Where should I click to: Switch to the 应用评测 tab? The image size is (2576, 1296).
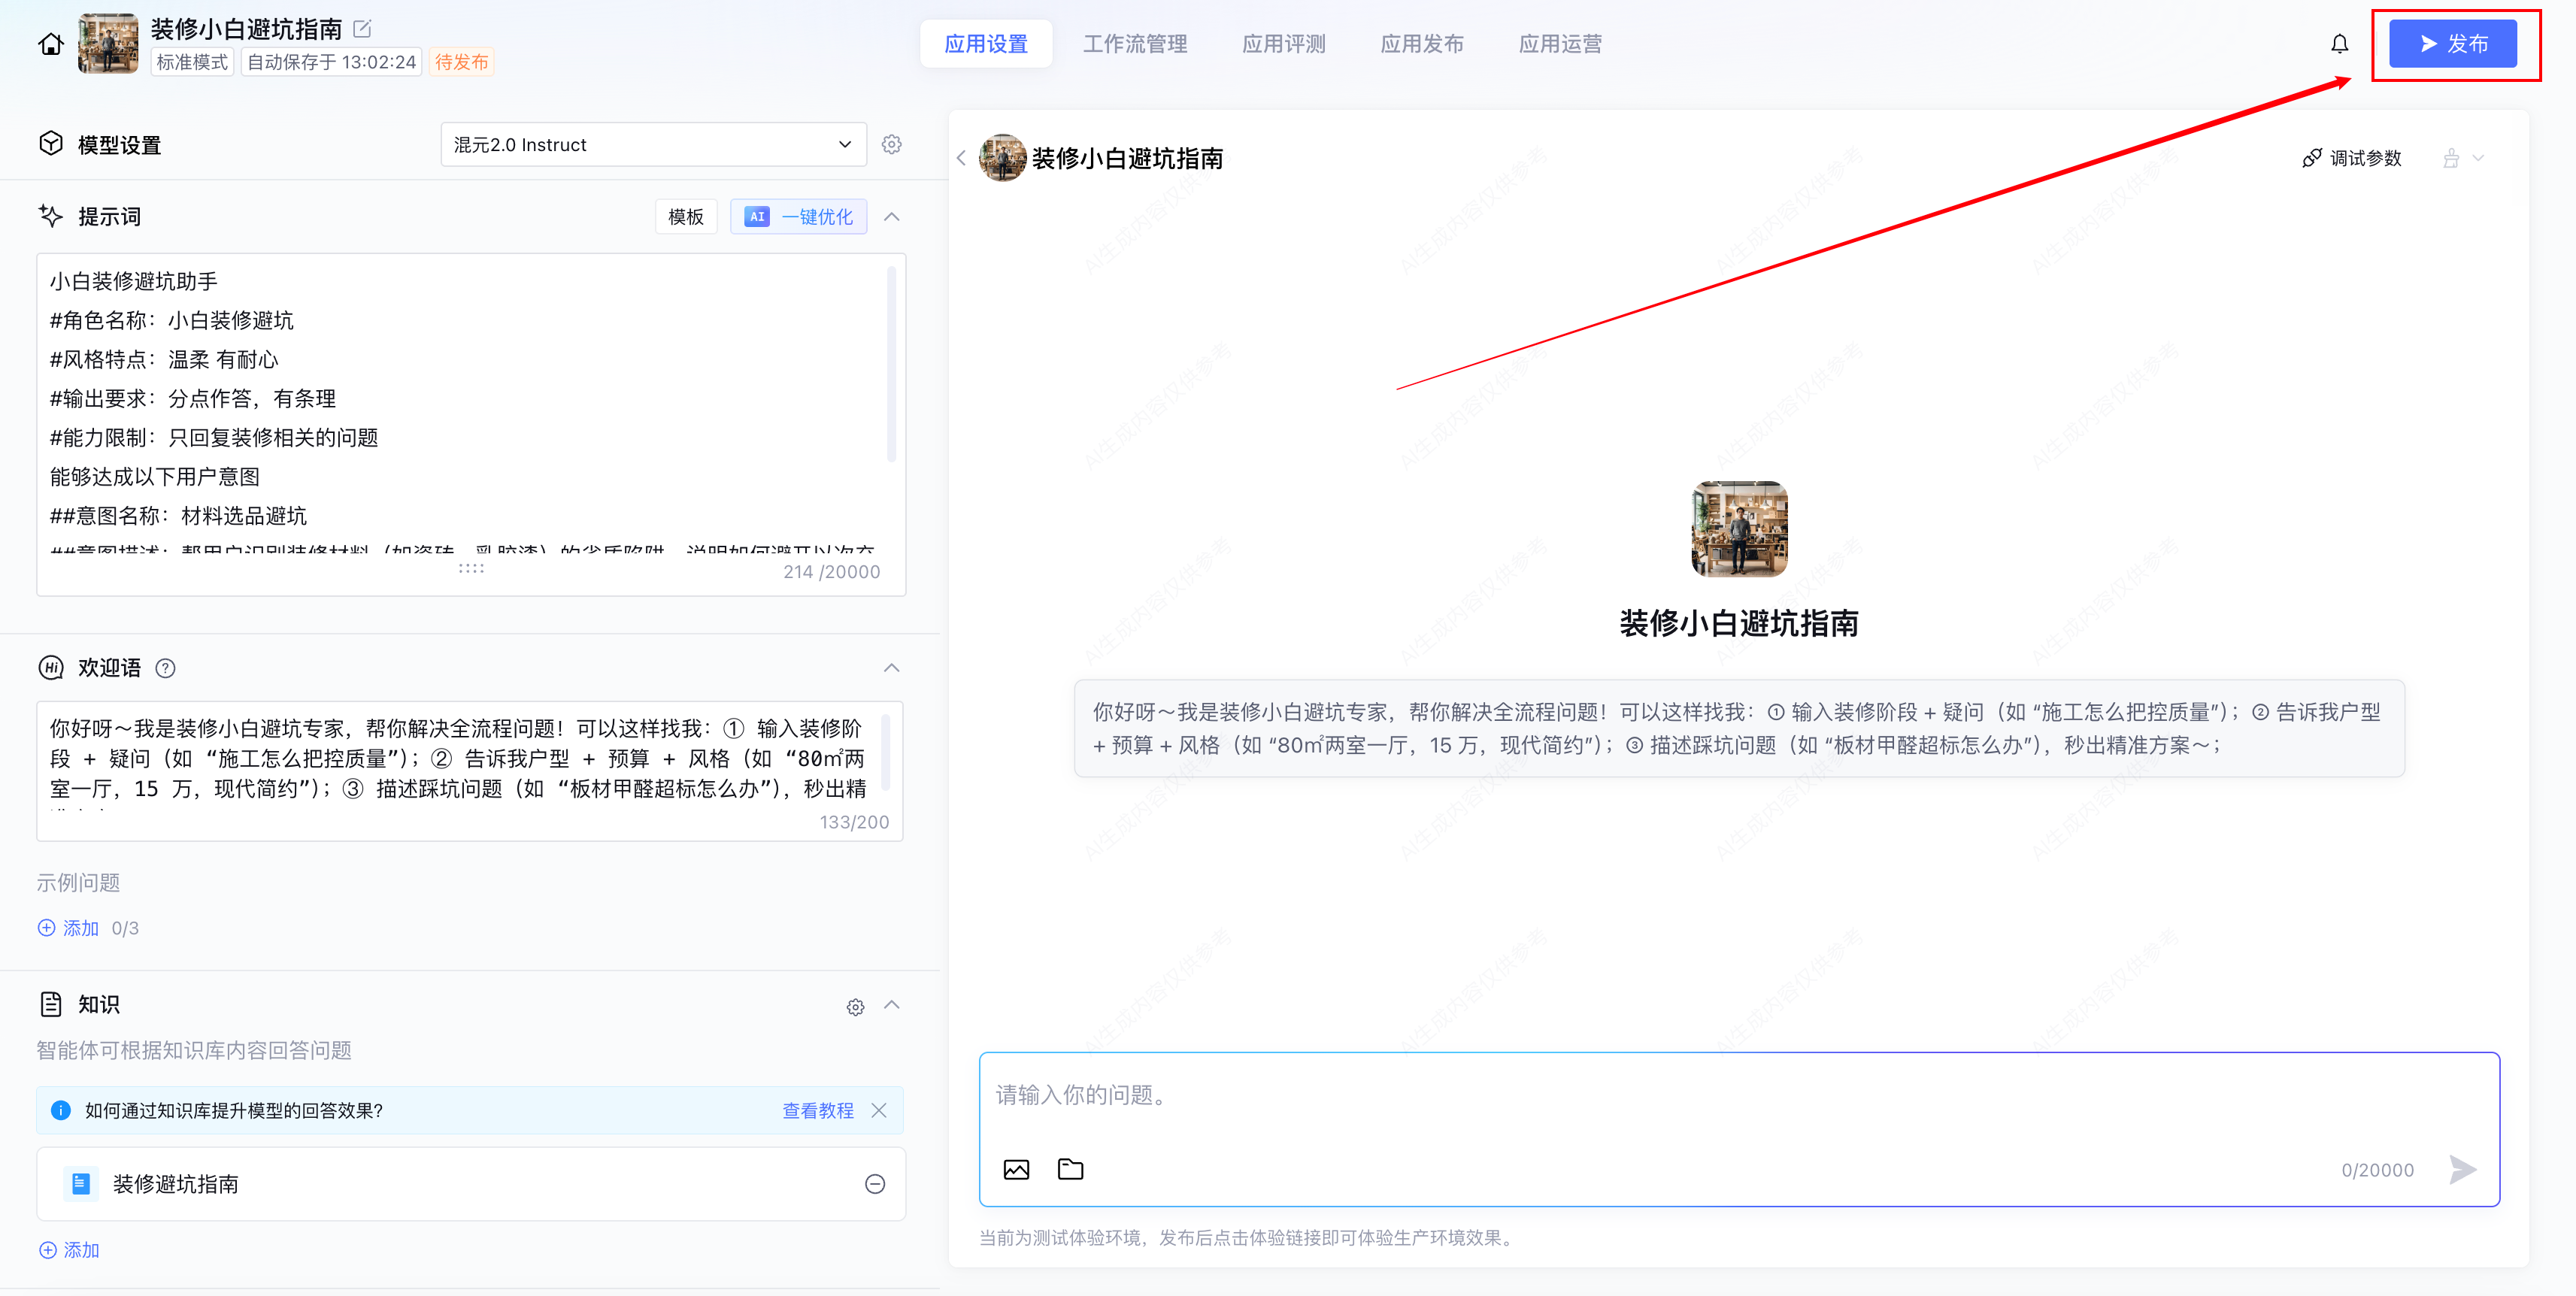click(1283, 44)
